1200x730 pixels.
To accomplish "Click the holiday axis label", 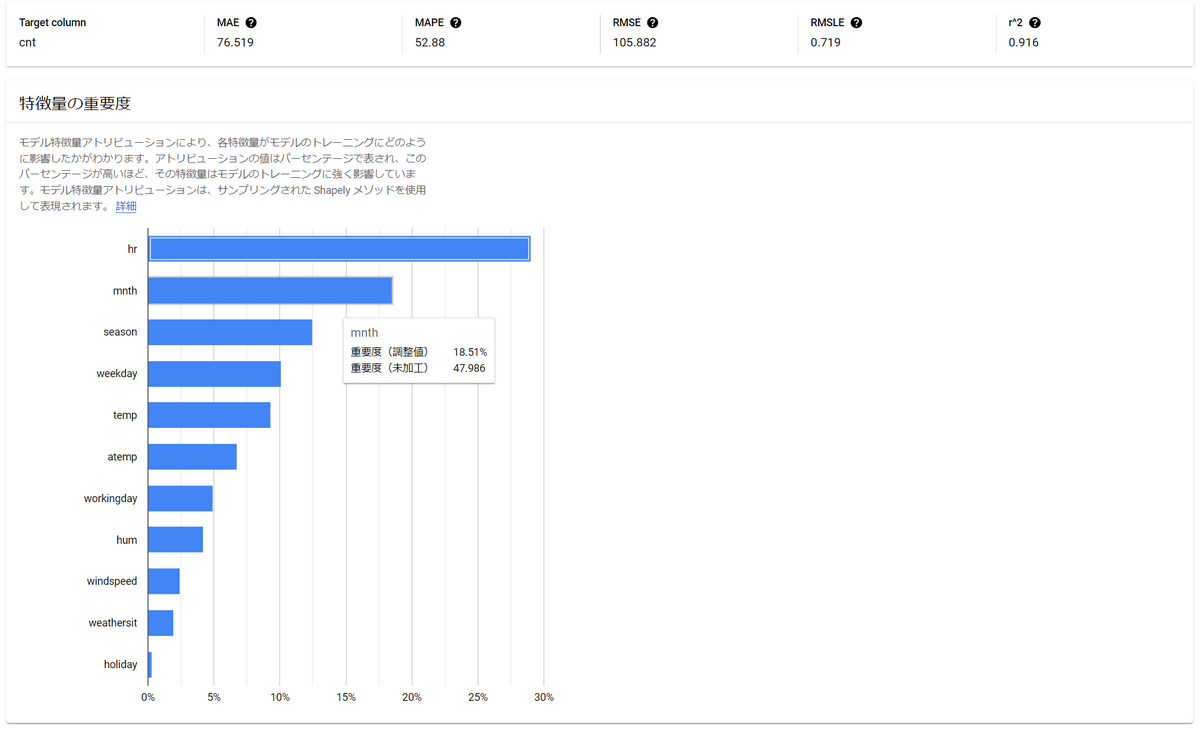I will (120, 665).
